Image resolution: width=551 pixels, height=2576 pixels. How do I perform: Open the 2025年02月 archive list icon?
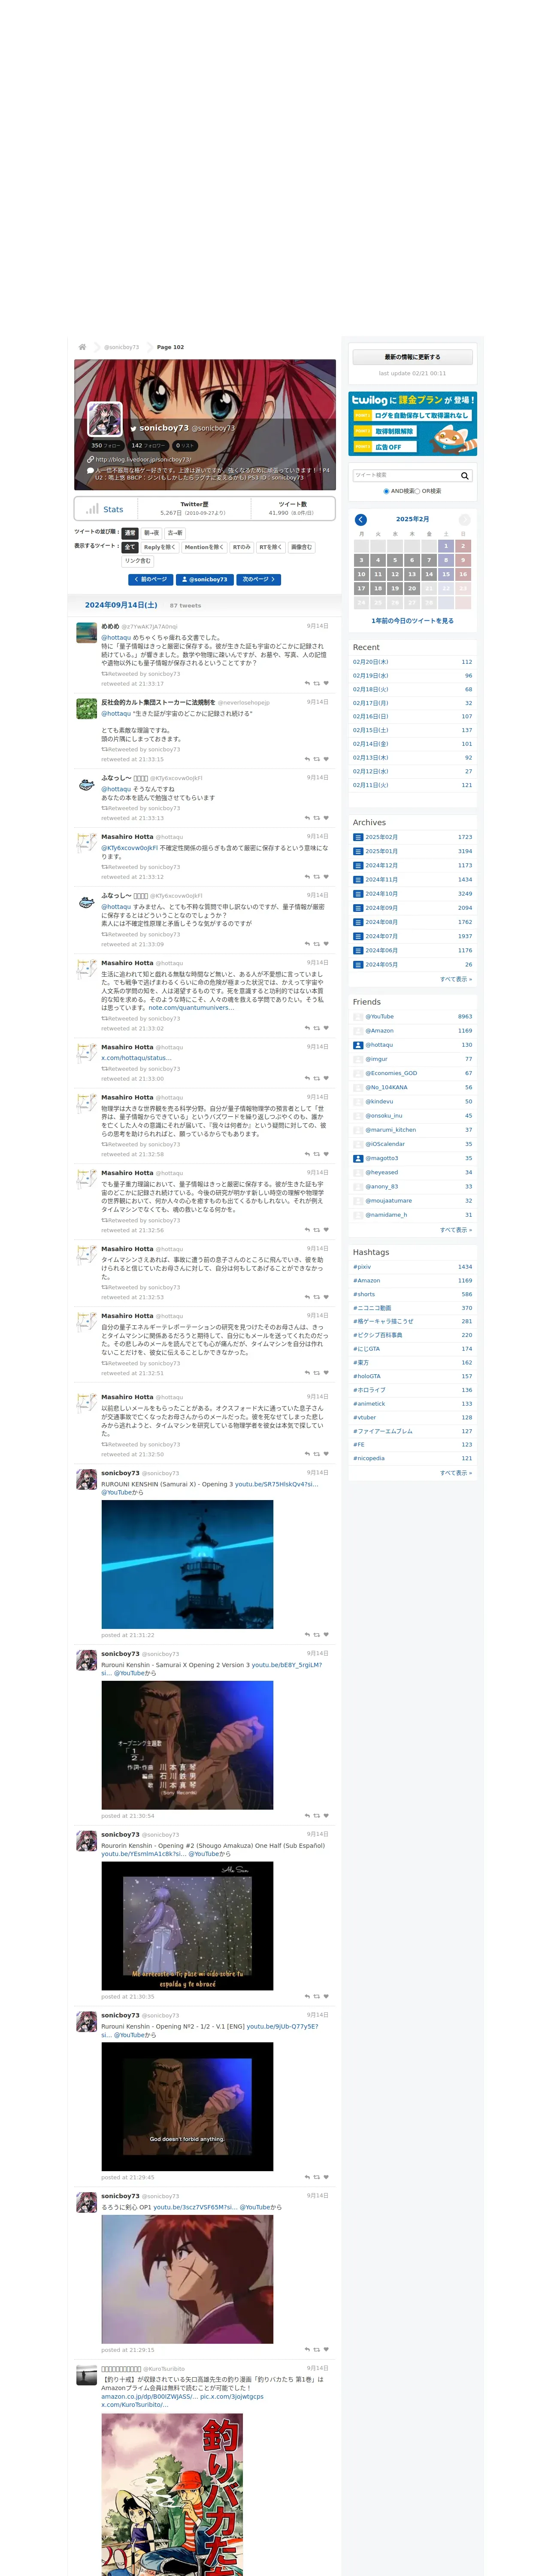tap(358, 837)
